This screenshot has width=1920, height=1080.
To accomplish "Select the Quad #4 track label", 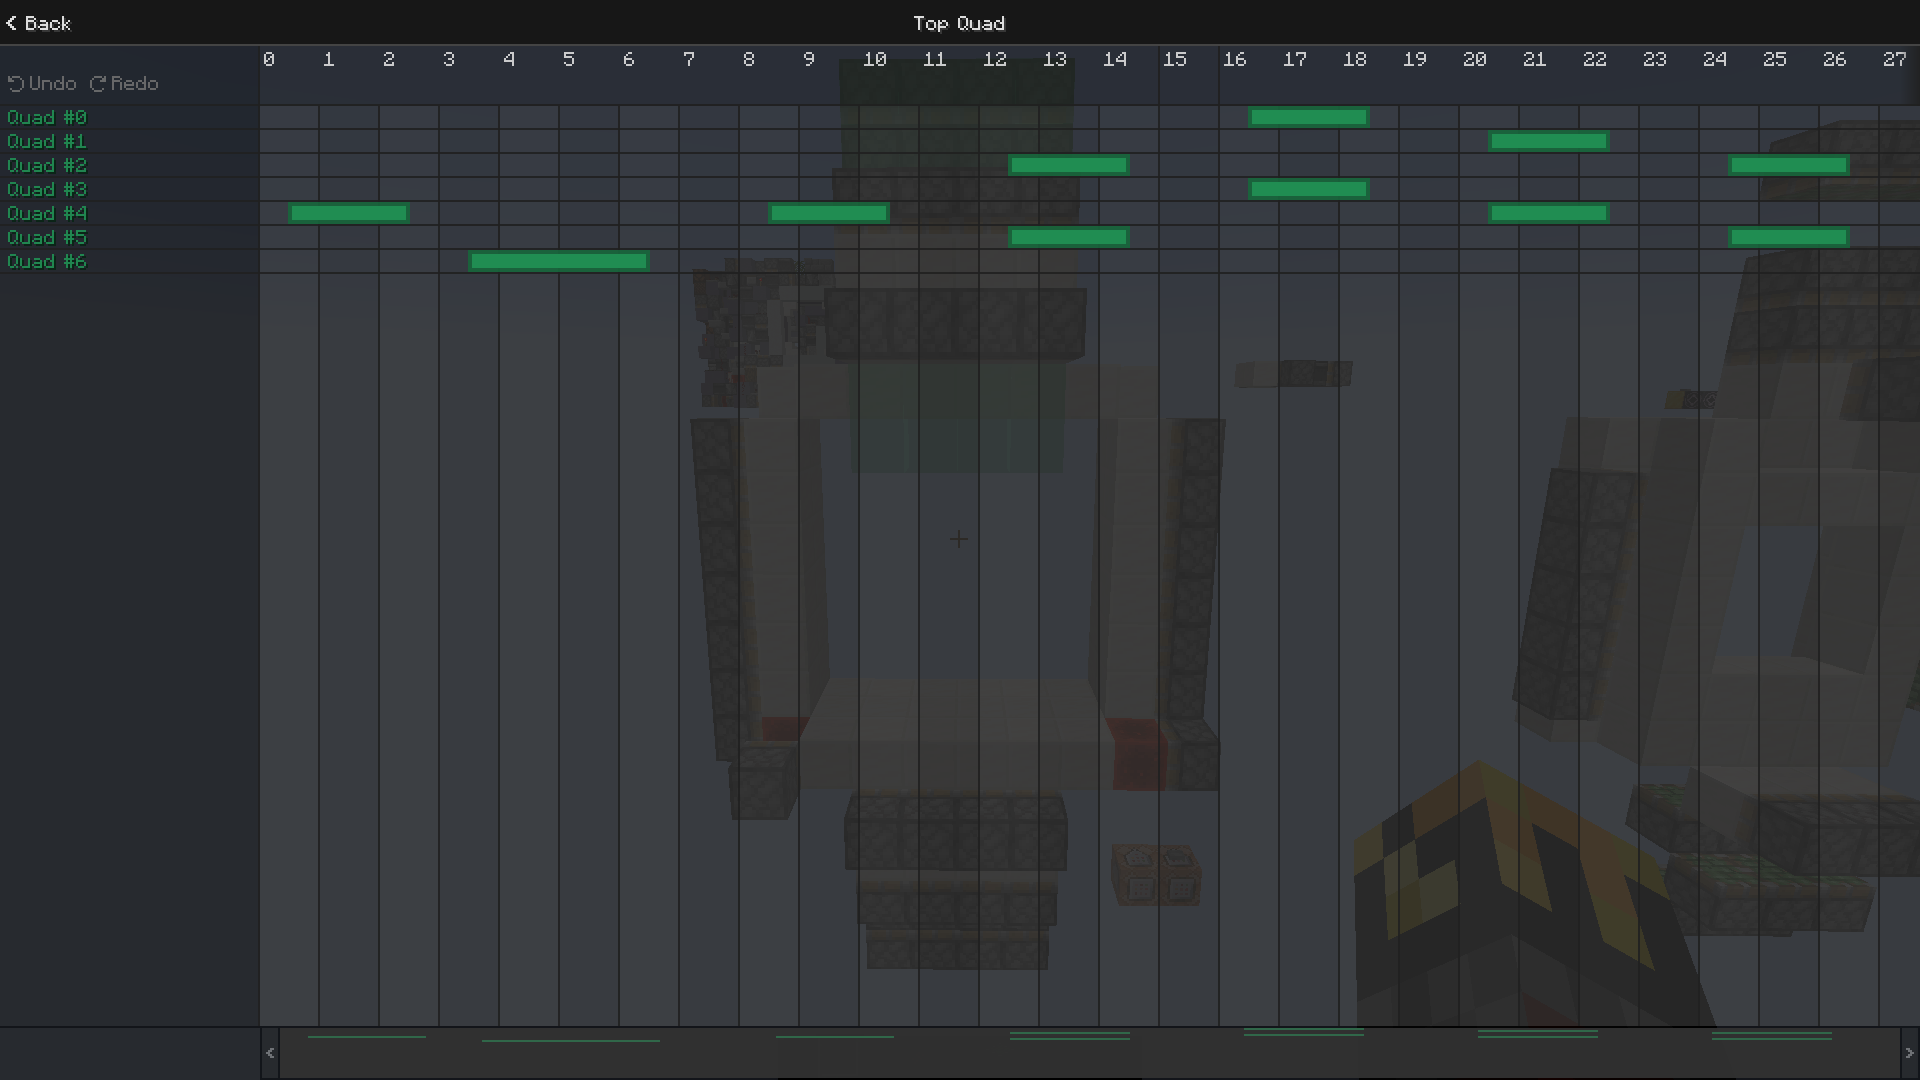I will tap(47, 213).
